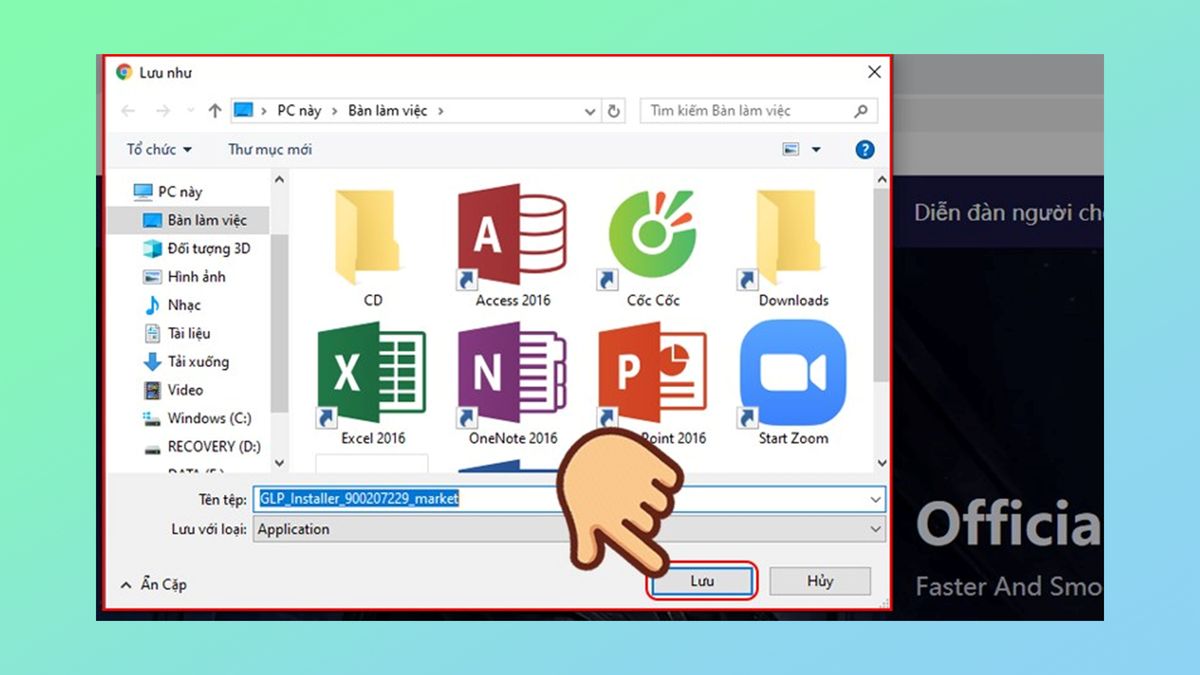Viewport: 1200px width, 675px height.
Task: Select the Excel 2016 shortcut icon
Action: [x=371, y=375]
